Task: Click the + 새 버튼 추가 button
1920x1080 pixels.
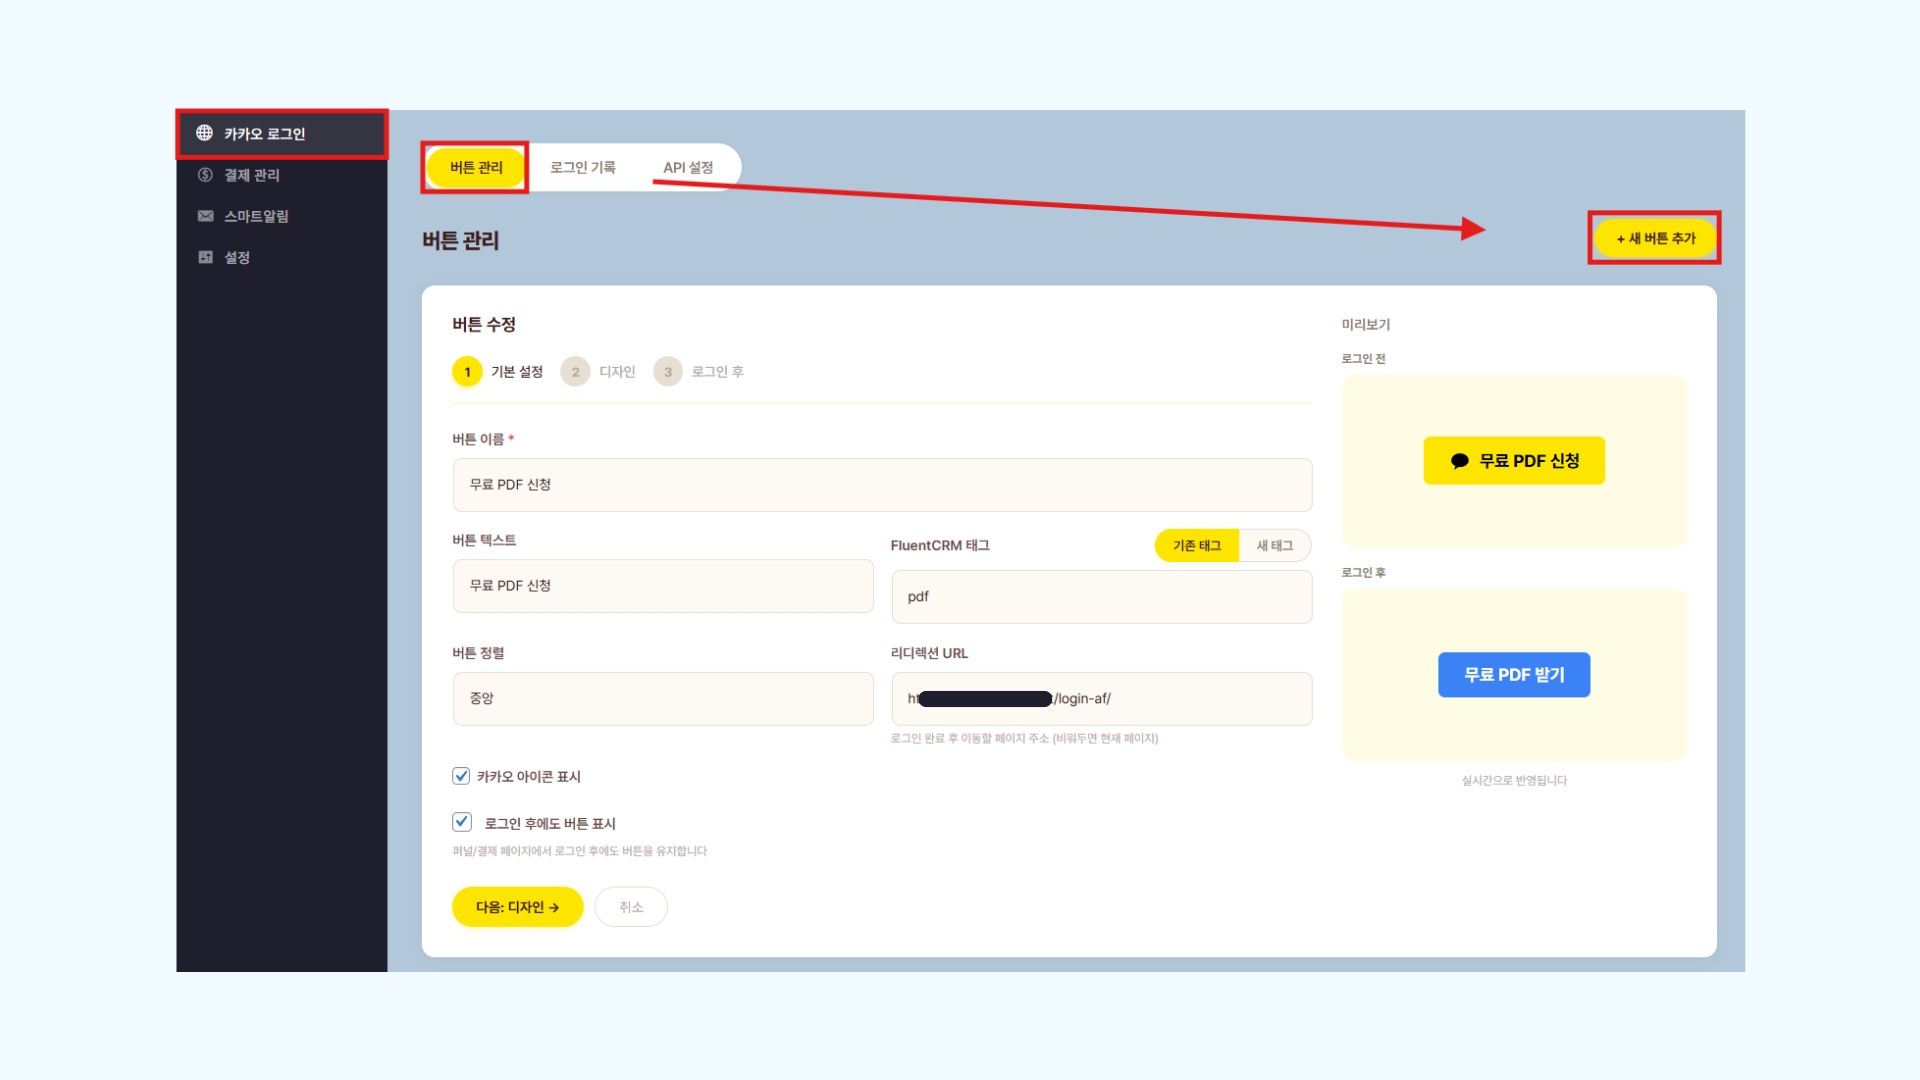Action: [1655, 238]
